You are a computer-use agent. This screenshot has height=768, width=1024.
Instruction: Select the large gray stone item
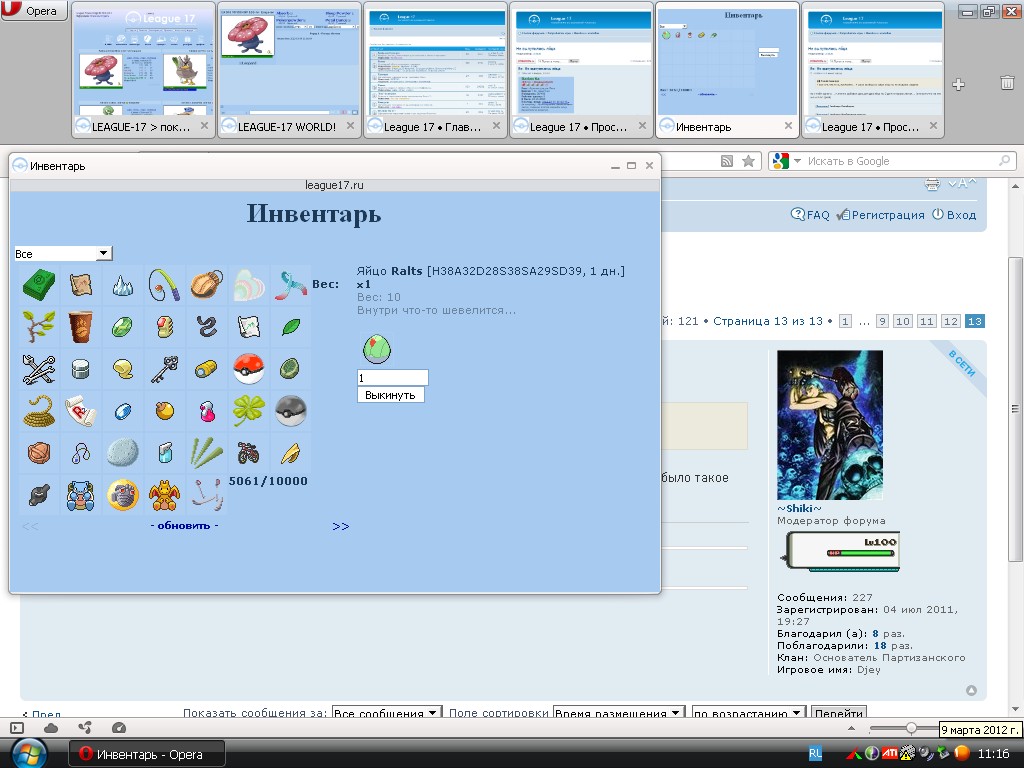pos(123,453)
